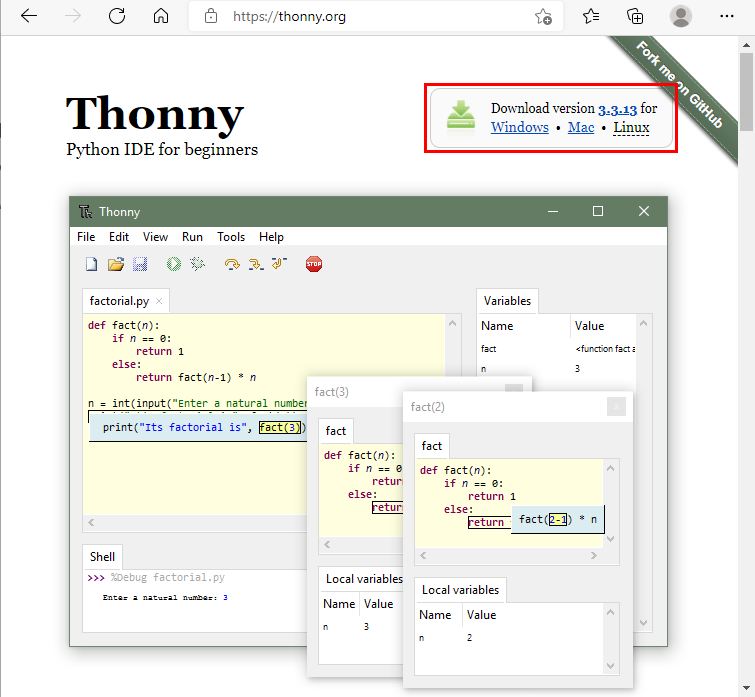Screen dimensions: 755x697
Task: Open the Collections icon in toolbar
Action: point(635,16)
